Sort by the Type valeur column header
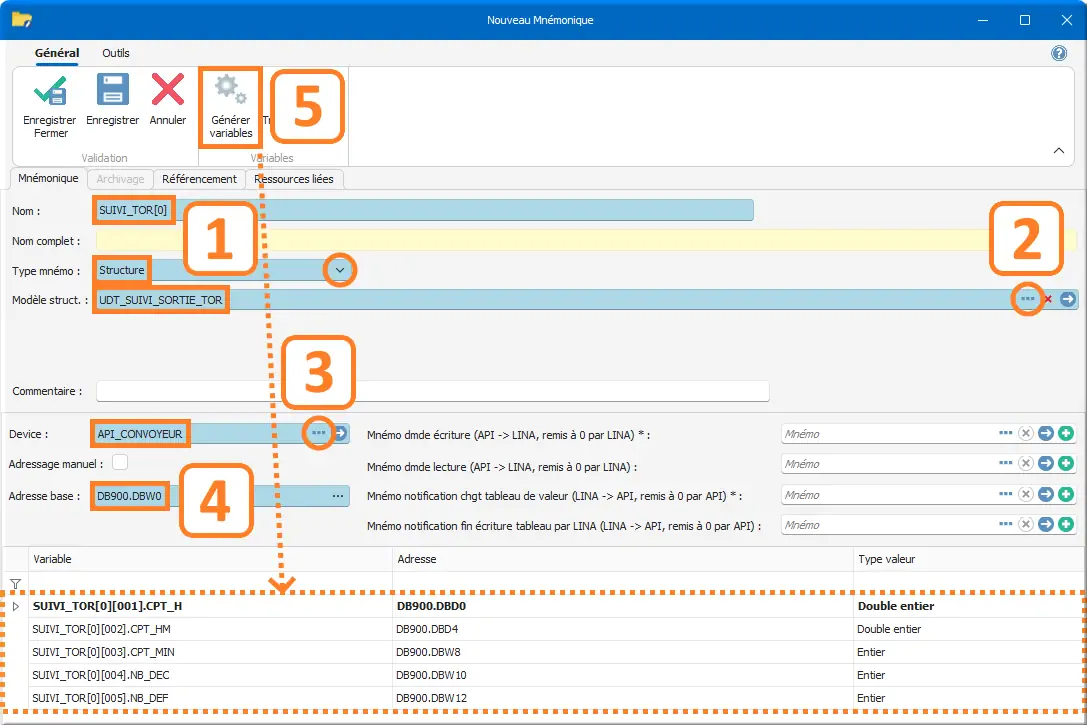The width and height of the screenshot is (1087, 725). coord(968,559)
